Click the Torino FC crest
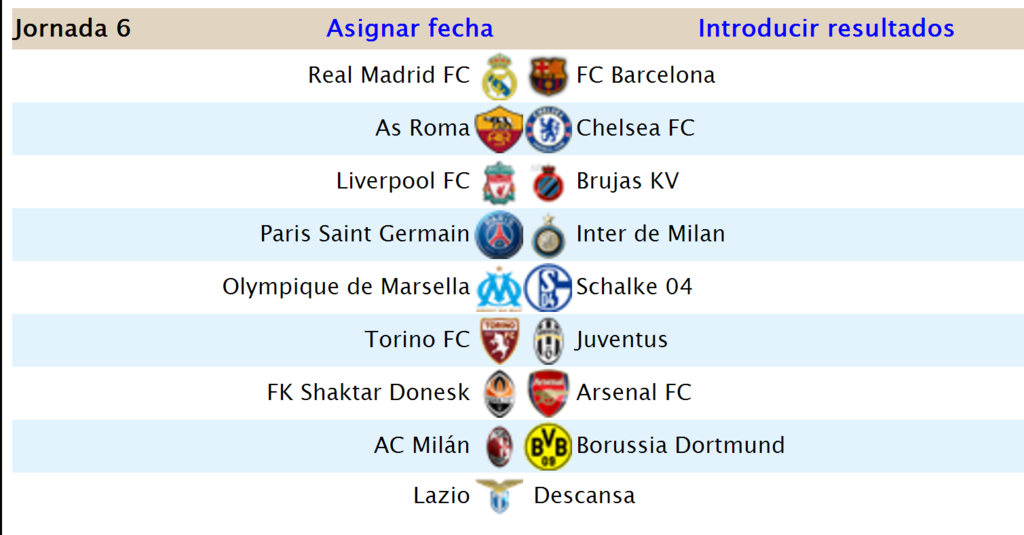1024x535 pixels. [499, 341]
